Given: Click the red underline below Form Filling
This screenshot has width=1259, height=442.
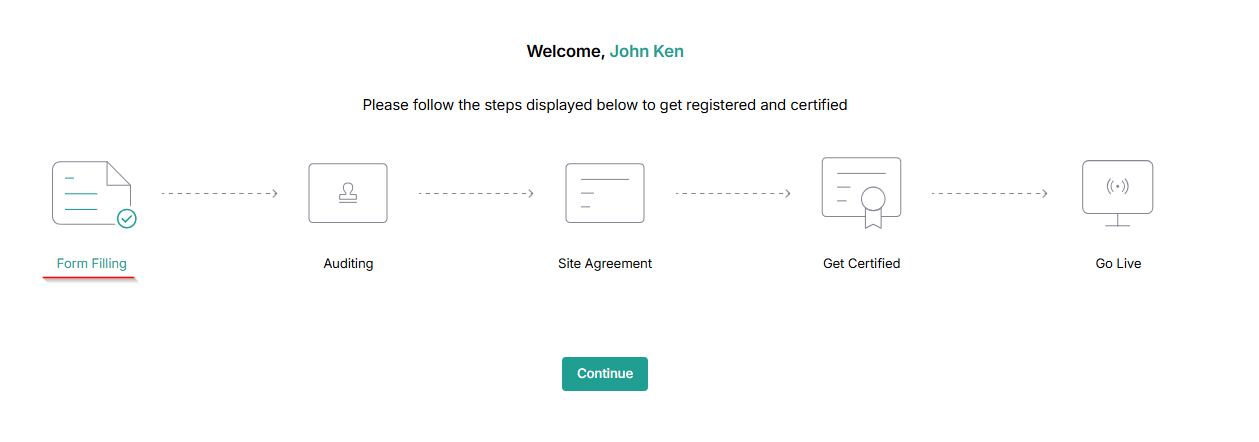Looking at the screenshot, I should 90,279.
